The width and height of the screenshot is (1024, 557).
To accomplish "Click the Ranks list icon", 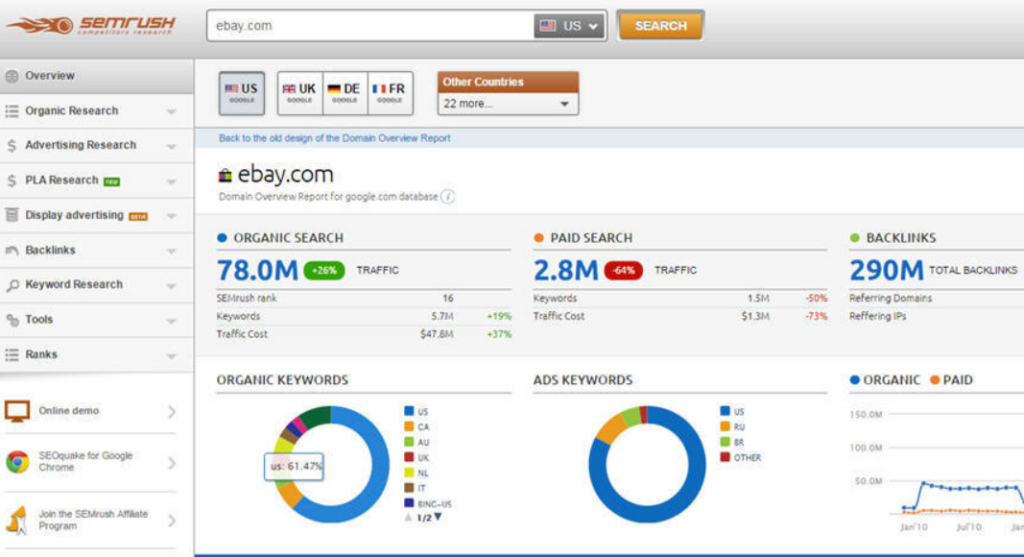I will [x=12, y=355].
